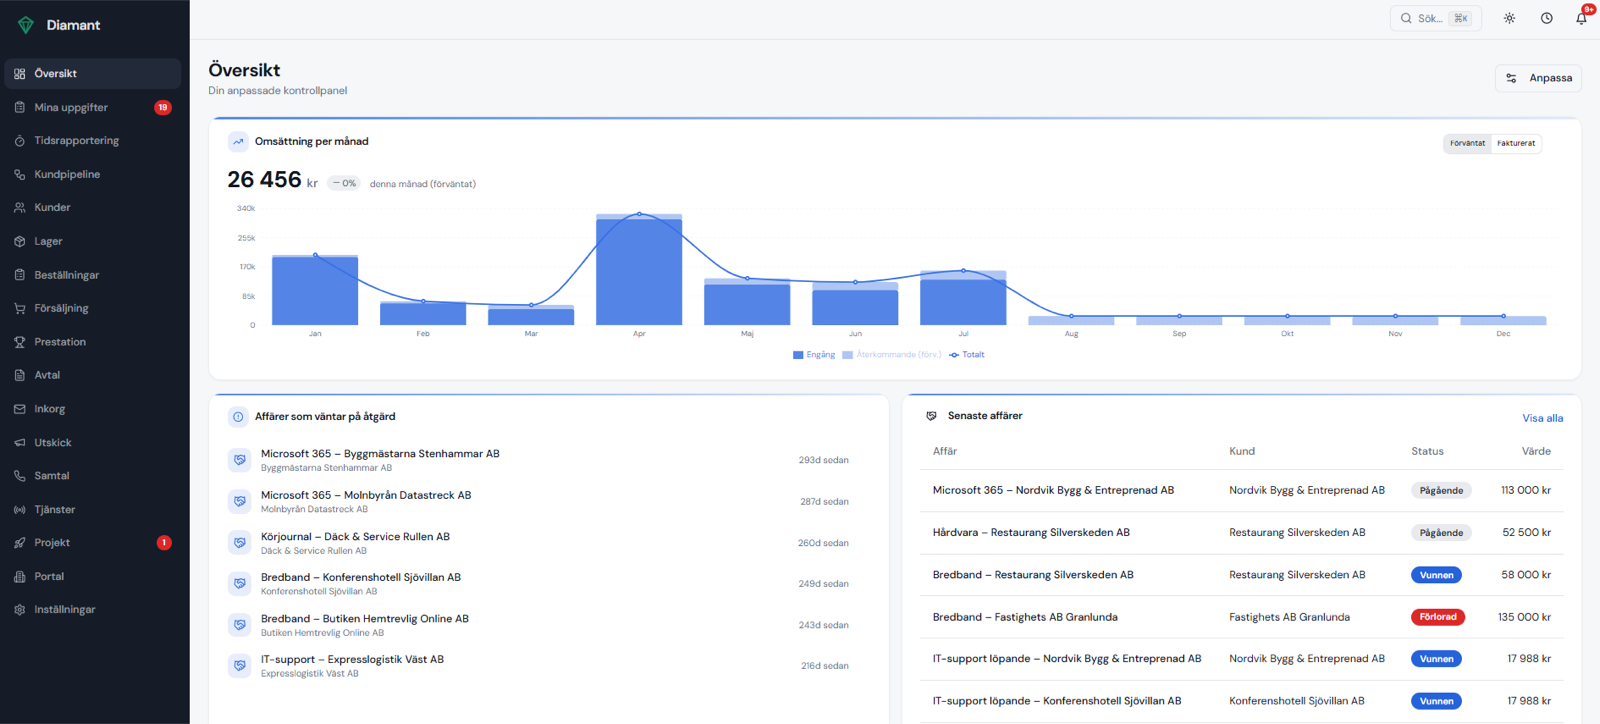This screenshot has width=1600, height=724.
Task: Click Bredband – Fastighets AB Granlunda row
Action: [1242, 617]
